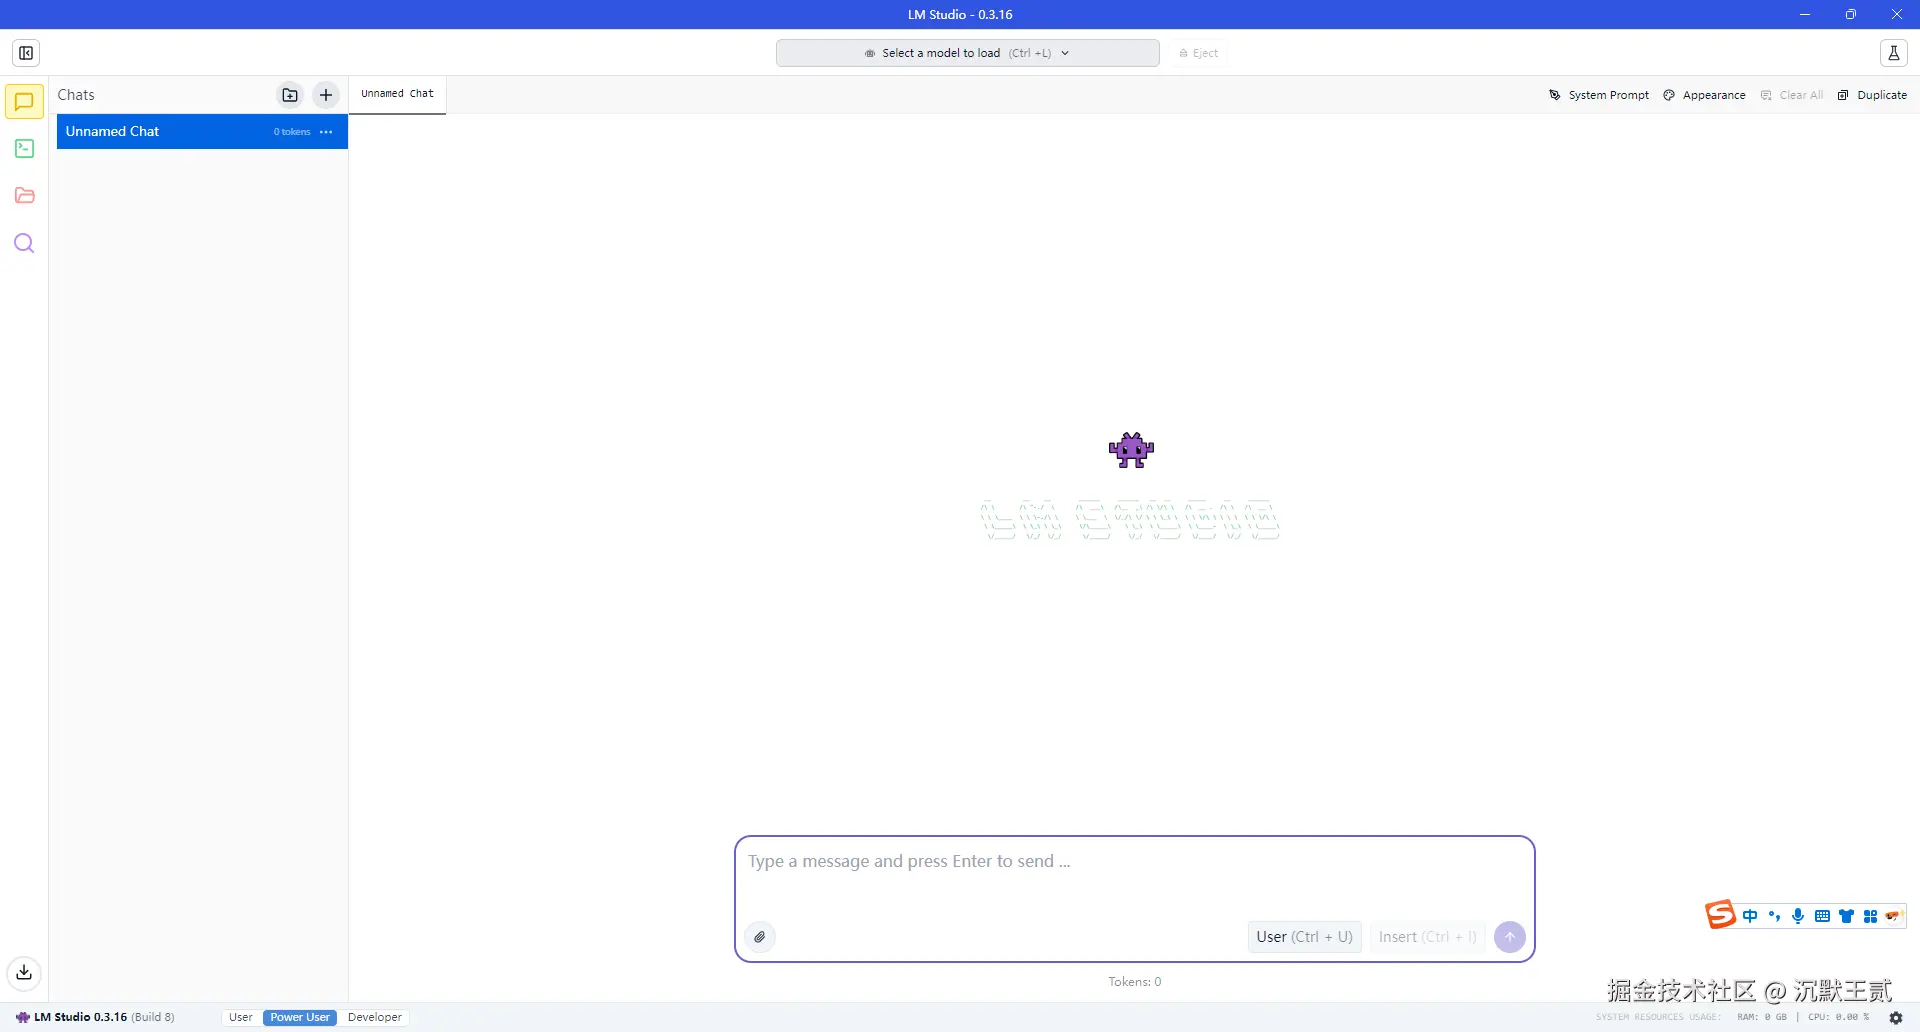Open Appearance options
Image resolution: width=1920 pixels, height=1032 pixels.
tap(1705, 95)
